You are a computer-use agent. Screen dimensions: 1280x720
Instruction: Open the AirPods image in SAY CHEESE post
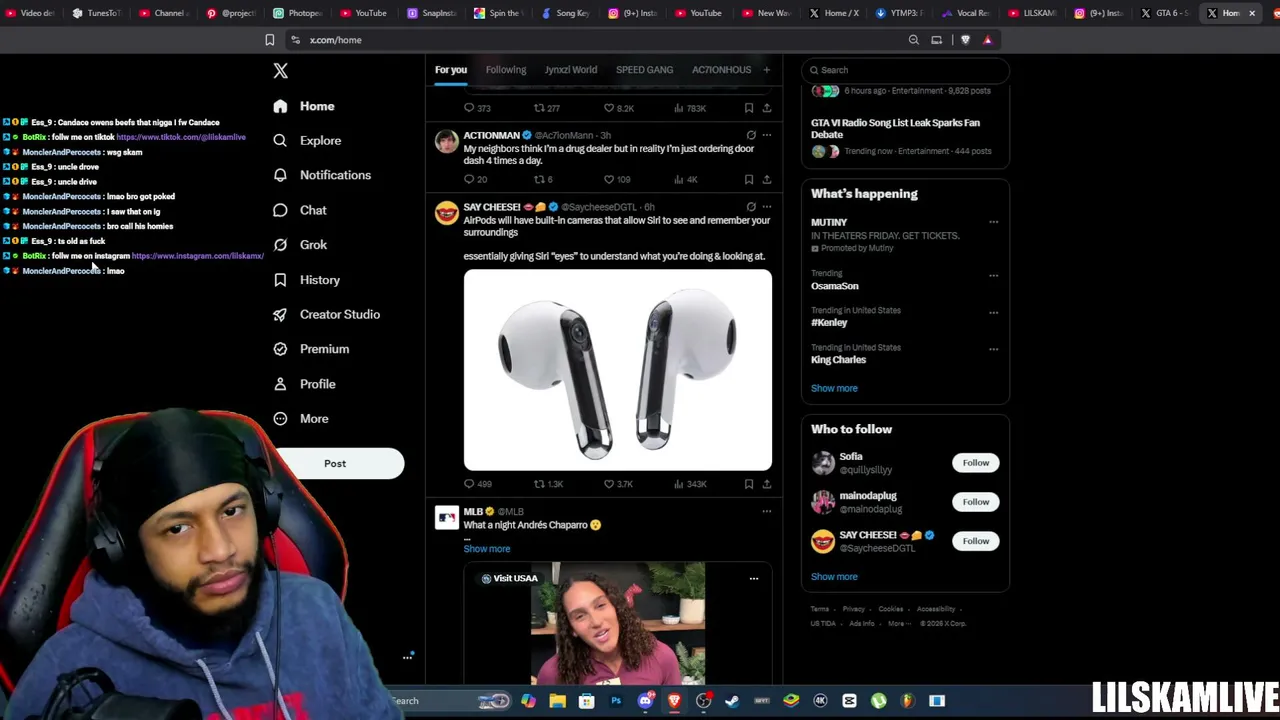[x=618, y=370]
